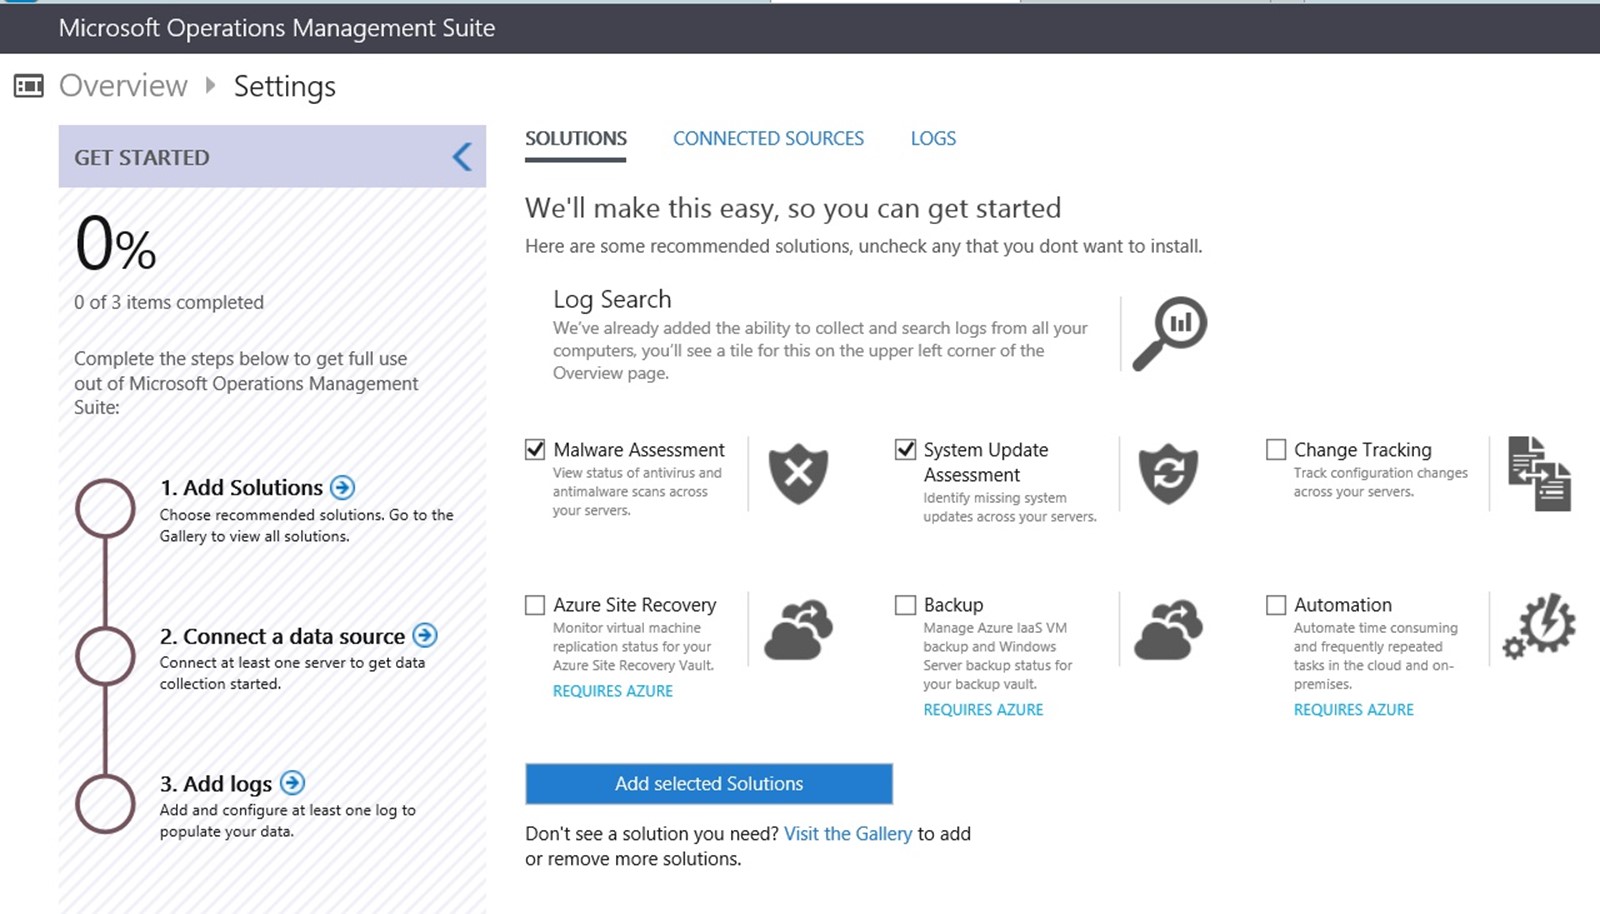Screen dimensions: 1600x914
Task: Click Requires Azure under Automation
Action: tap(1354, 710)
